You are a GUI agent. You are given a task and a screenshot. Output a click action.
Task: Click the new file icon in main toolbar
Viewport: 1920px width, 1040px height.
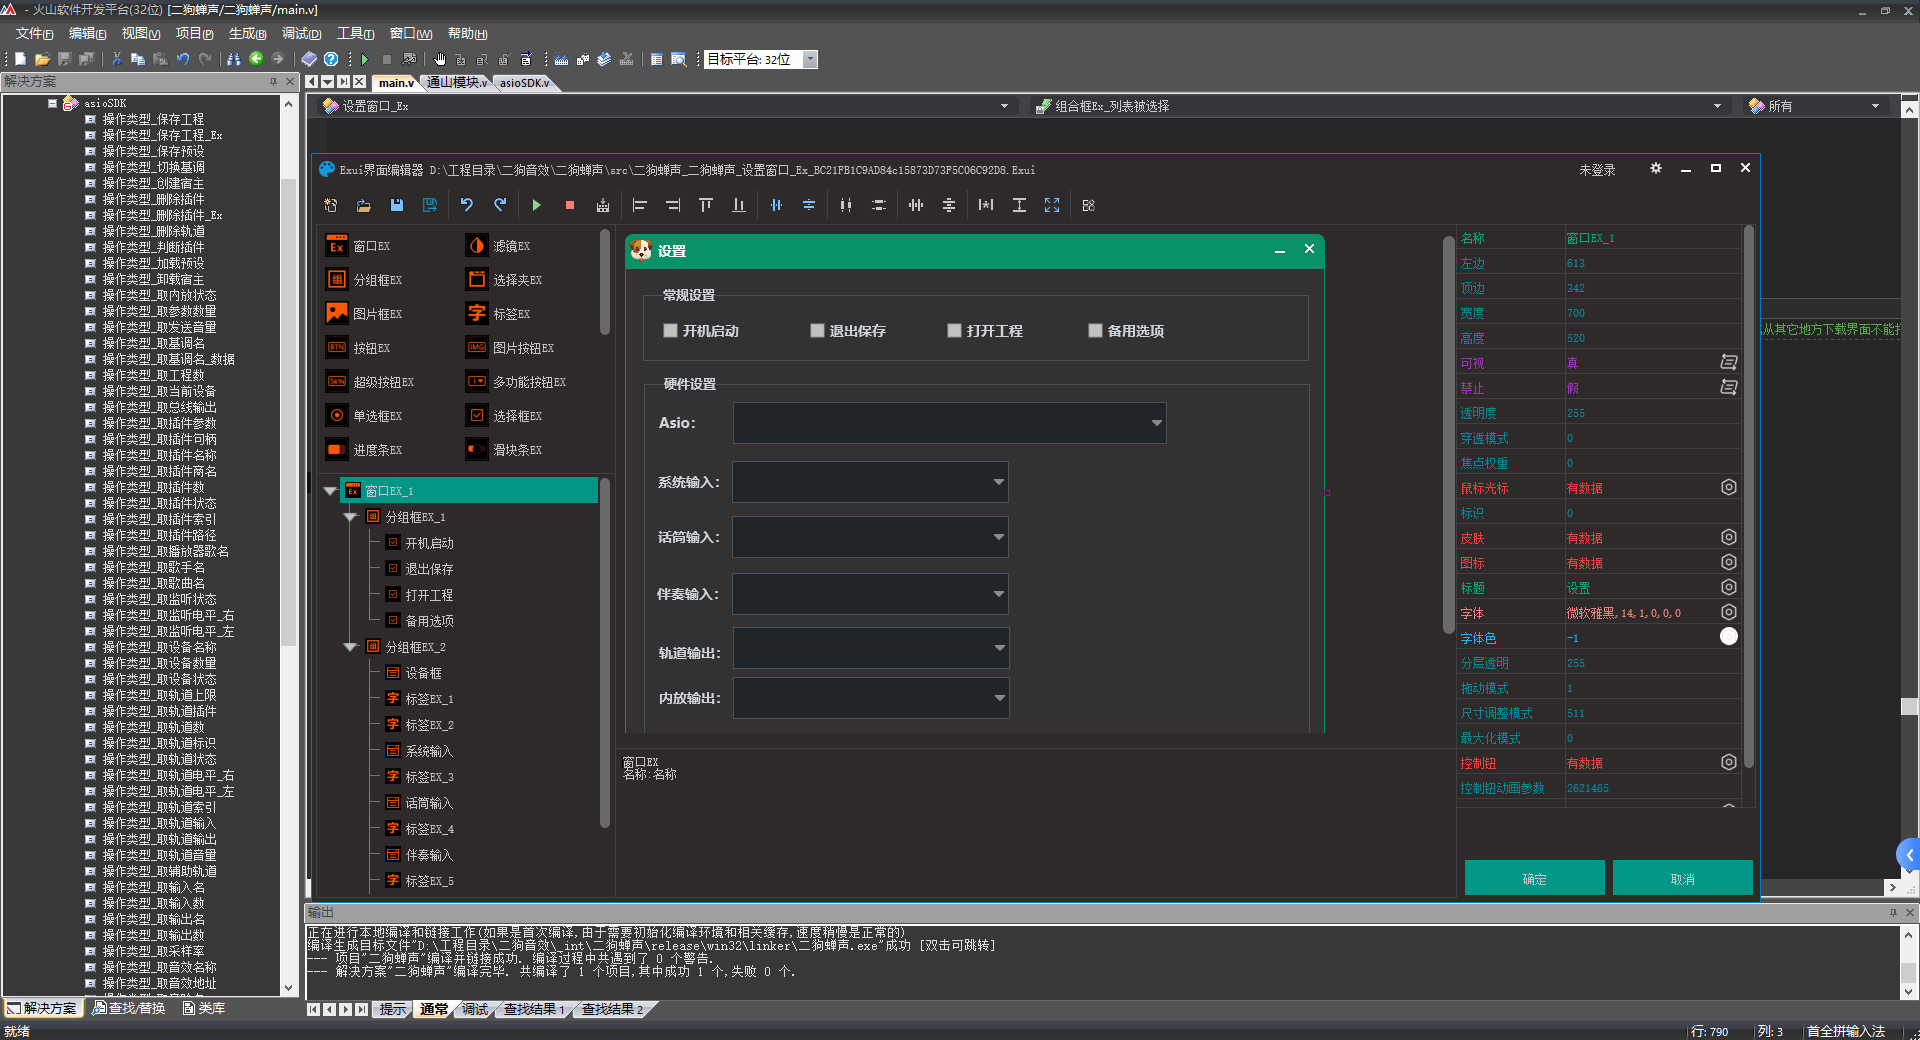[20, 59]
